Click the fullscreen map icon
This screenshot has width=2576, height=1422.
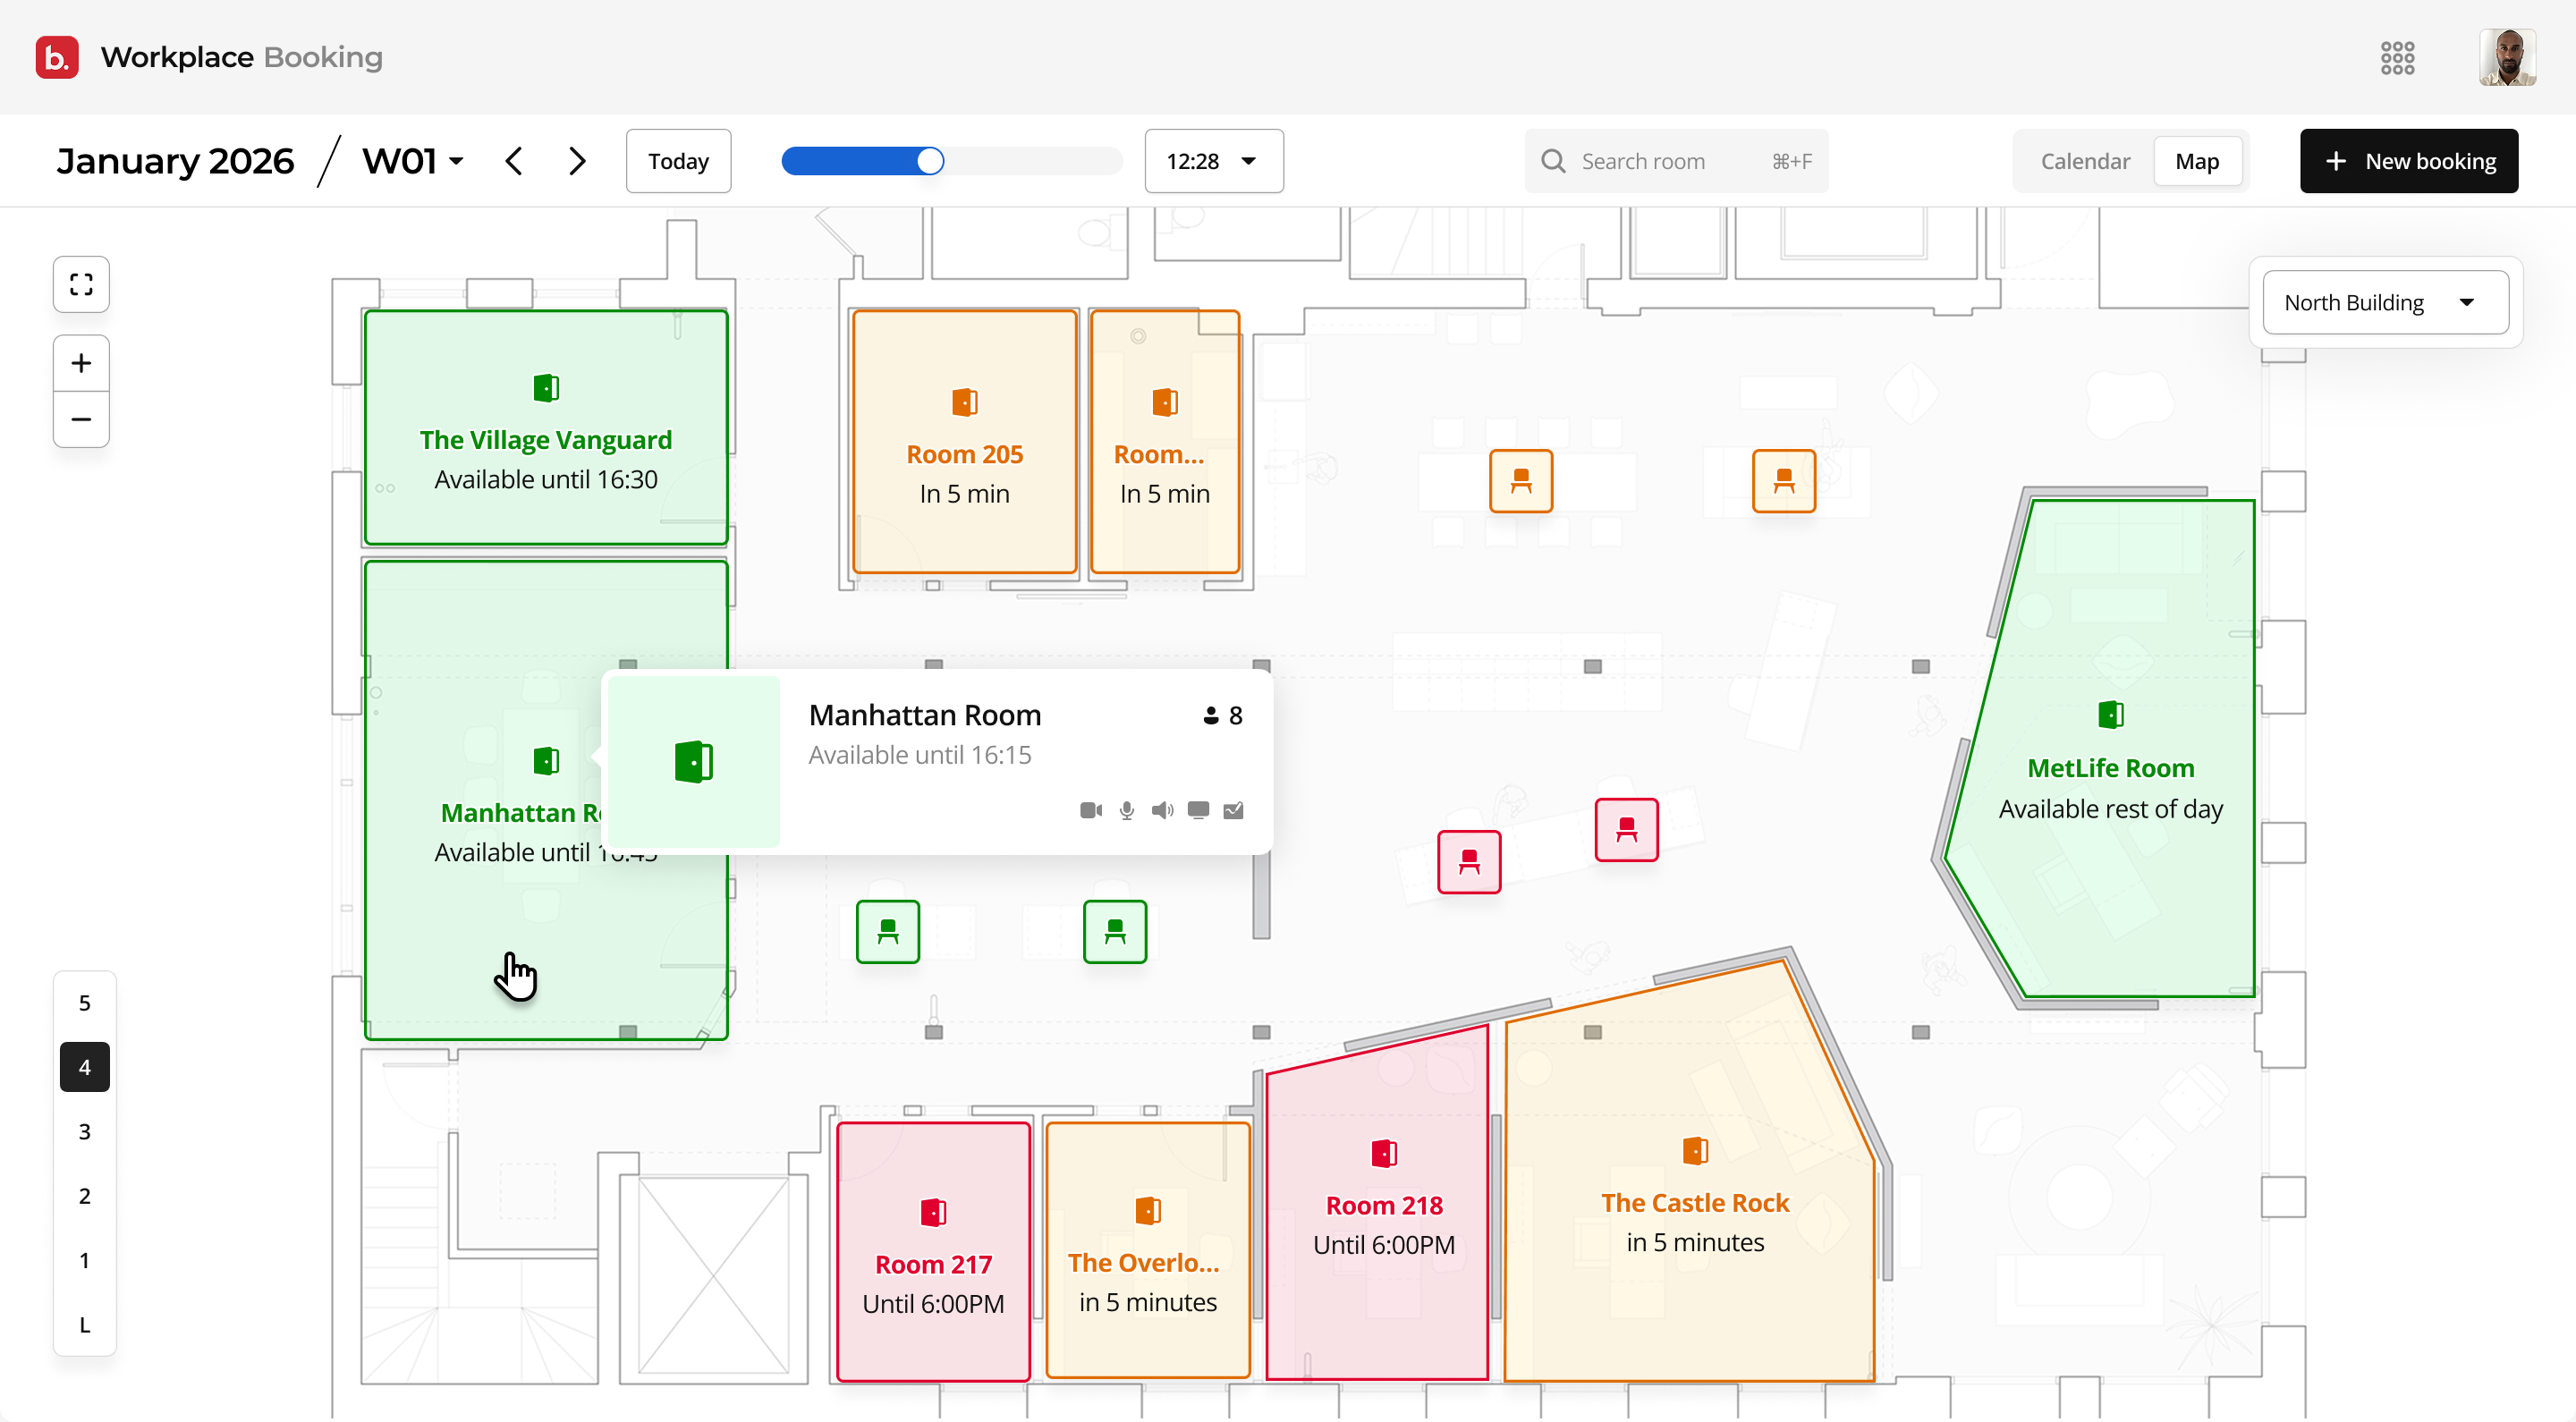(x=81, y=285)
